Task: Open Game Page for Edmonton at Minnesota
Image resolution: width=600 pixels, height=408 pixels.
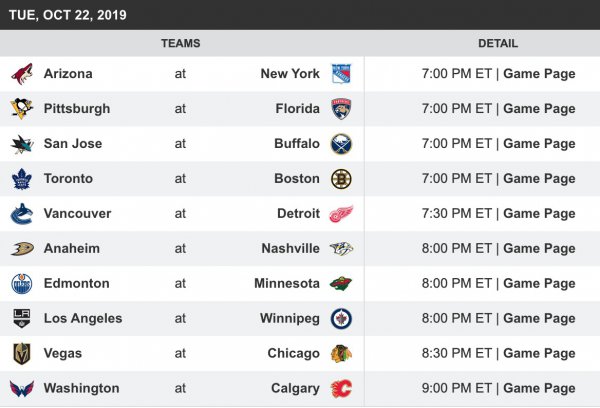Action: (539, 284)
